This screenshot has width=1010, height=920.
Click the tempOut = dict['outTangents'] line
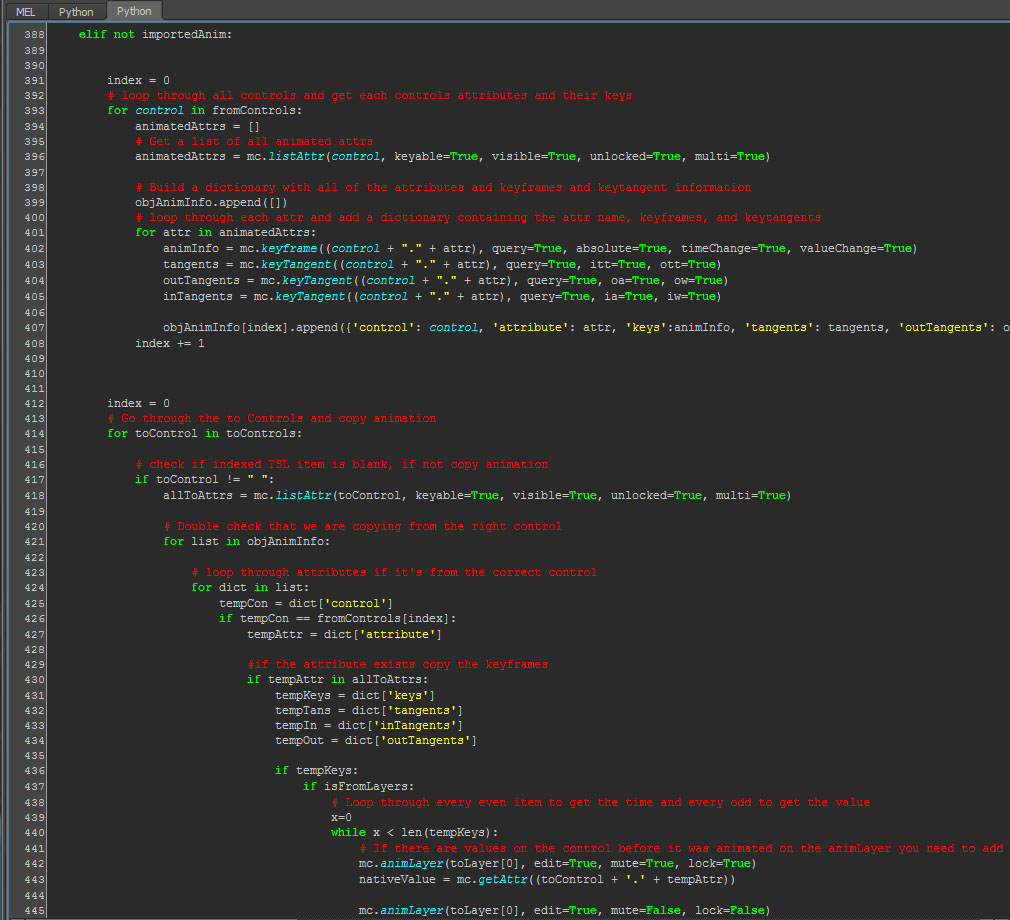pyautogui.click(x=375, y=741)
